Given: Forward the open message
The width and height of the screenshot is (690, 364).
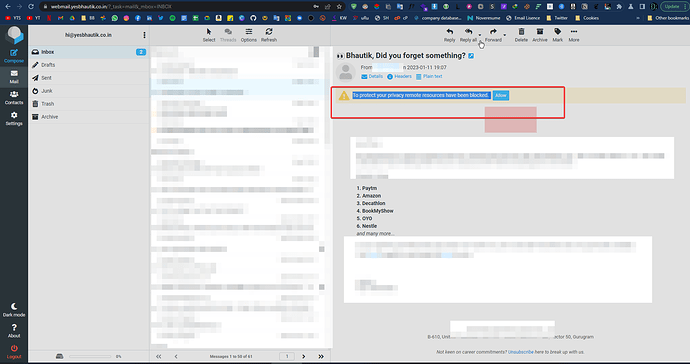Looking at the screenshot, I should [493, 35].
